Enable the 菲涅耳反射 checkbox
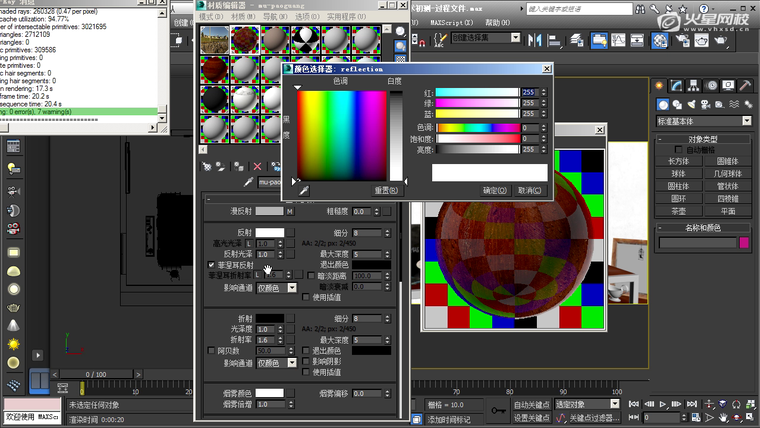The width and height of the screenshot is (760, 428). click(x=210, y=265)
